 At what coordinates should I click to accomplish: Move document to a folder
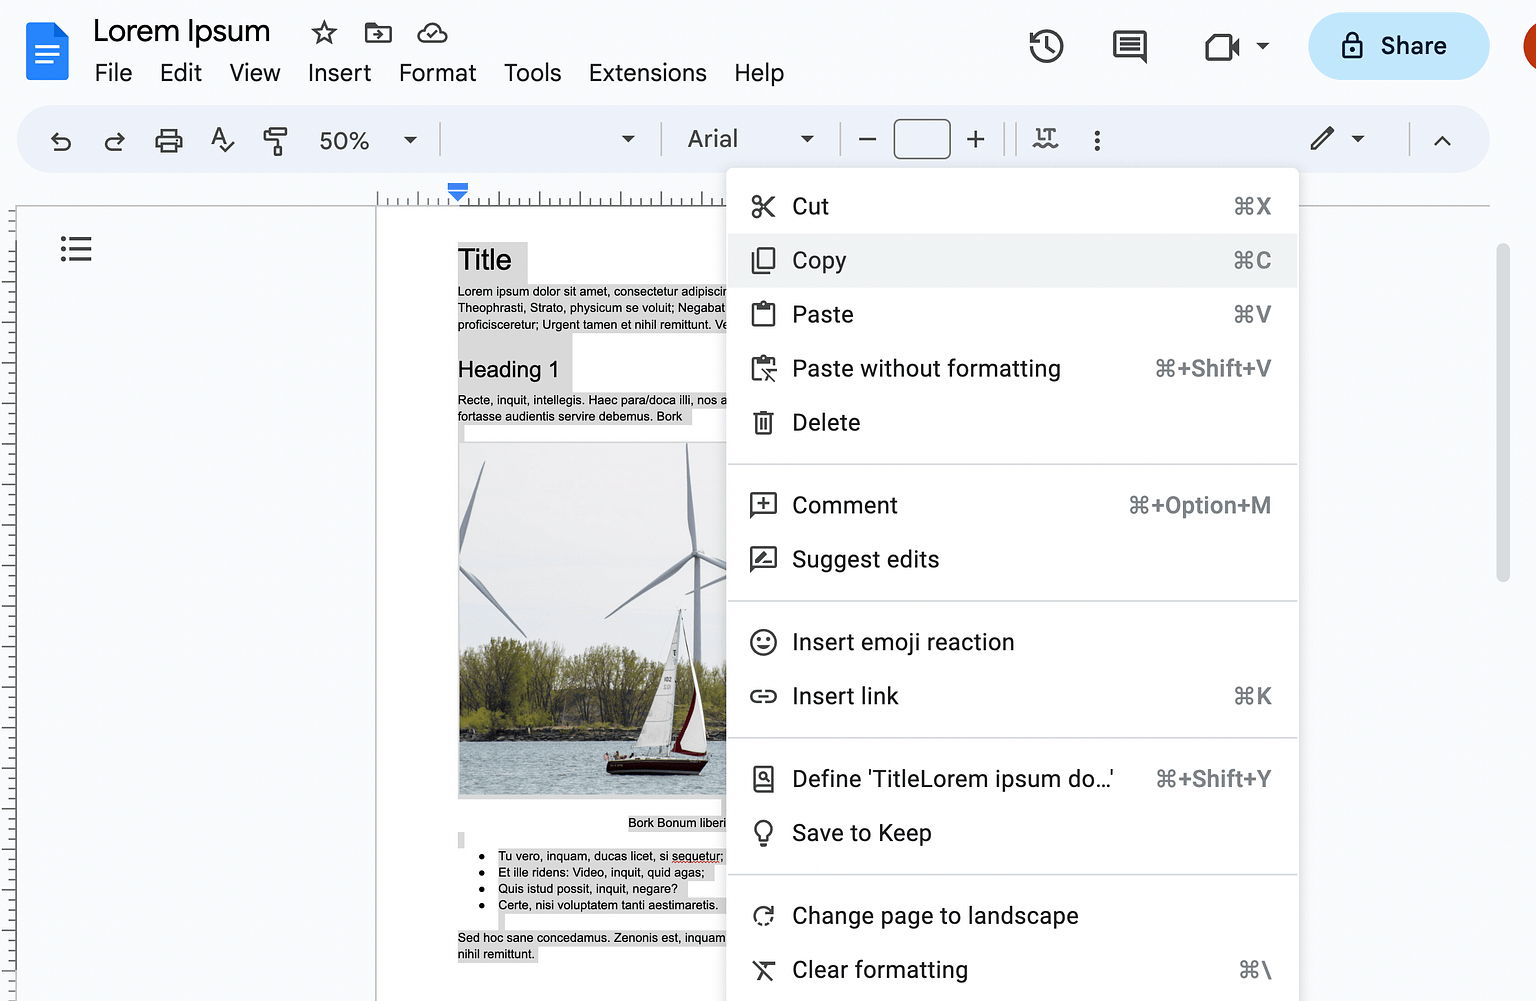tap(378, 32)
